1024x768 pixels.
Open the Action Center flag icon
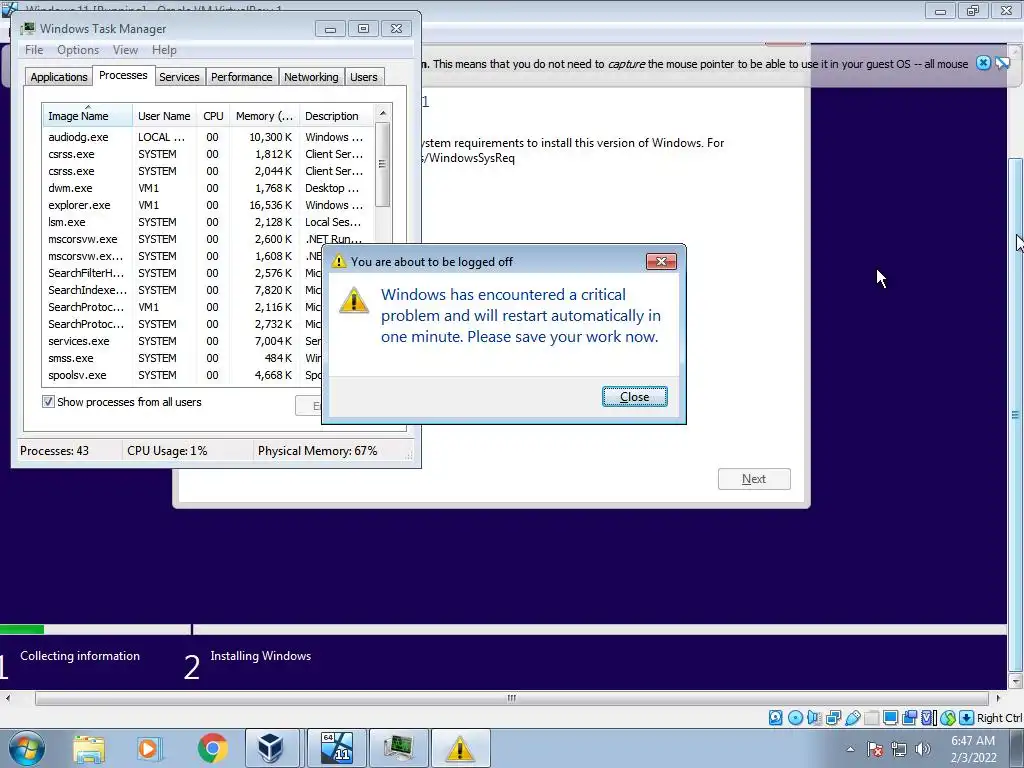(x=875, y=749)
